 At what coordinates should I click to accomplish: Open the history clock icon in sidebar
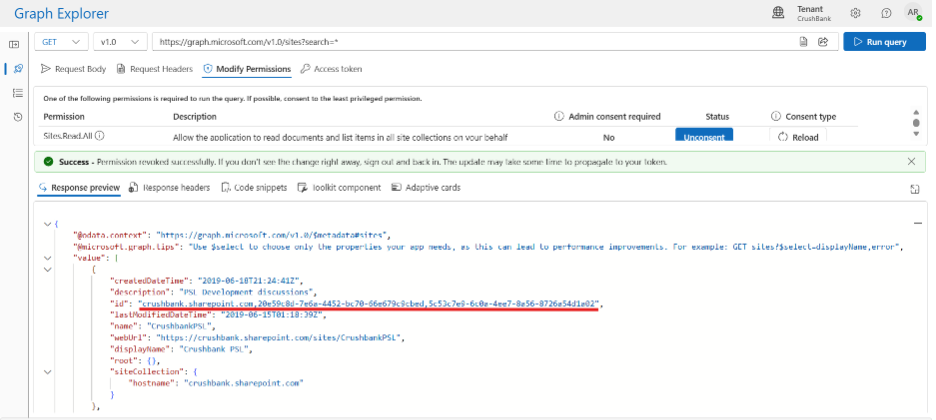coord(18,117)
